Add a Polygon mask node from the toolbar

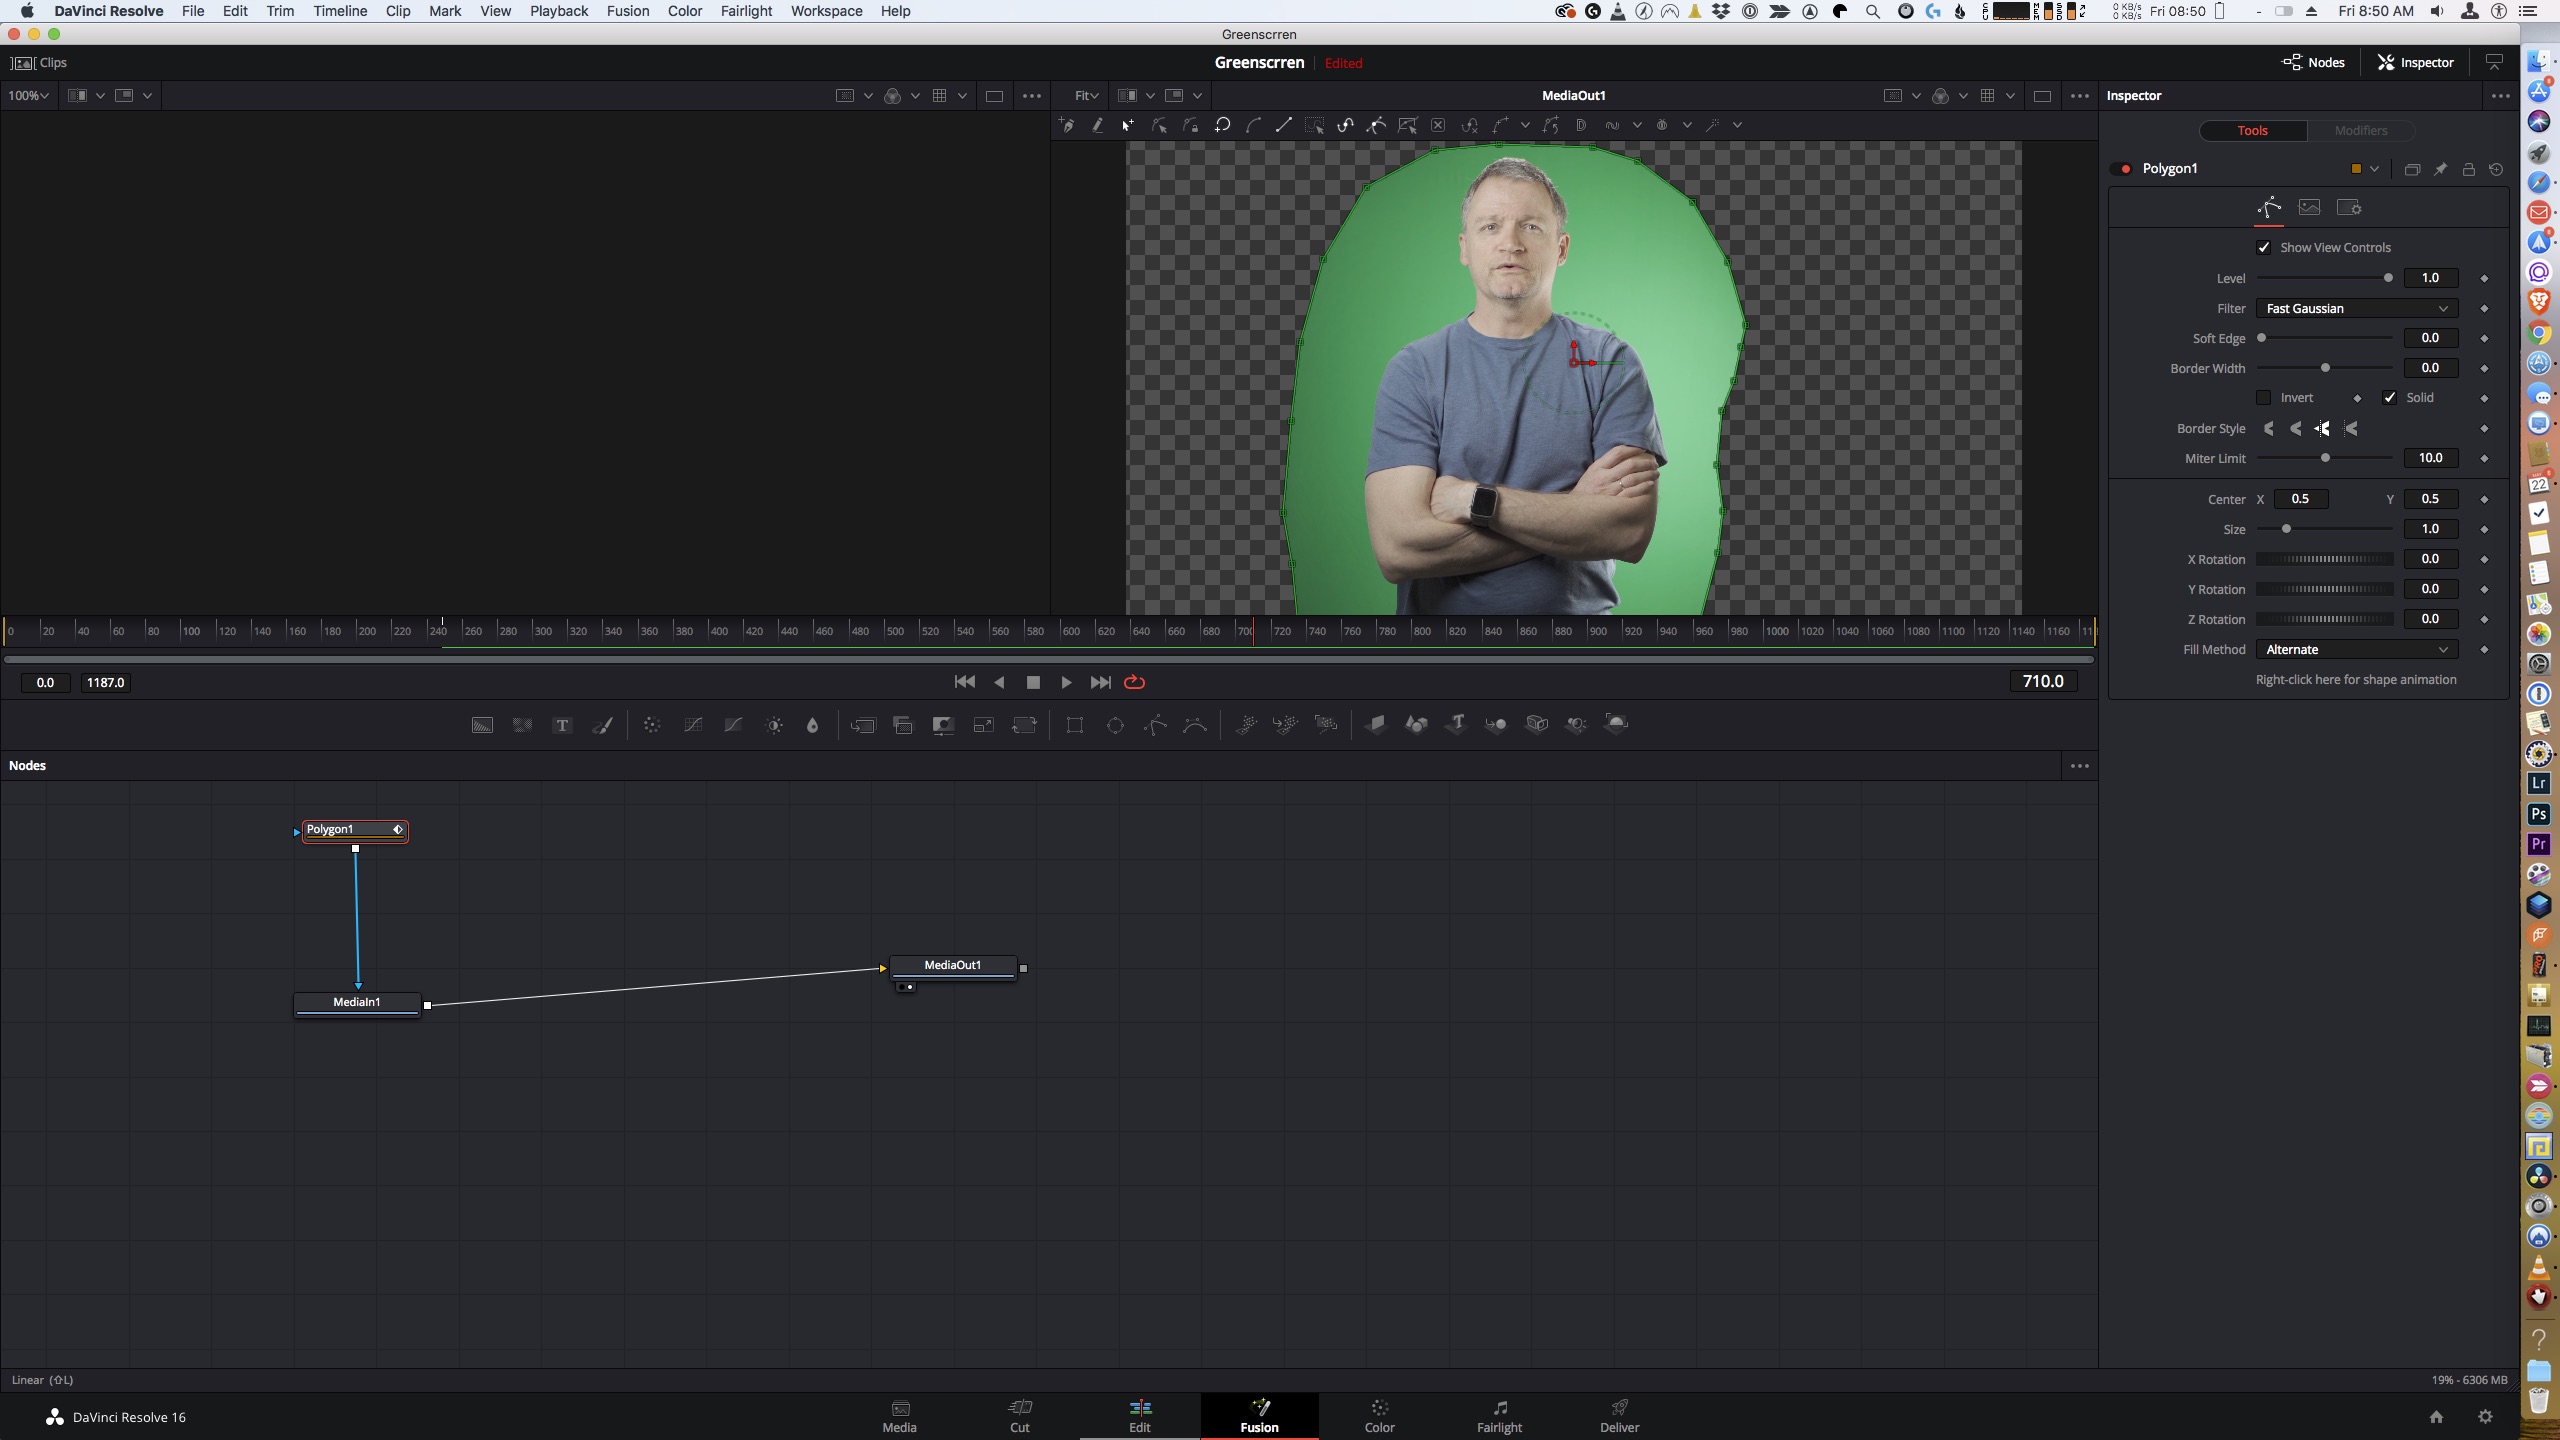1155,725
